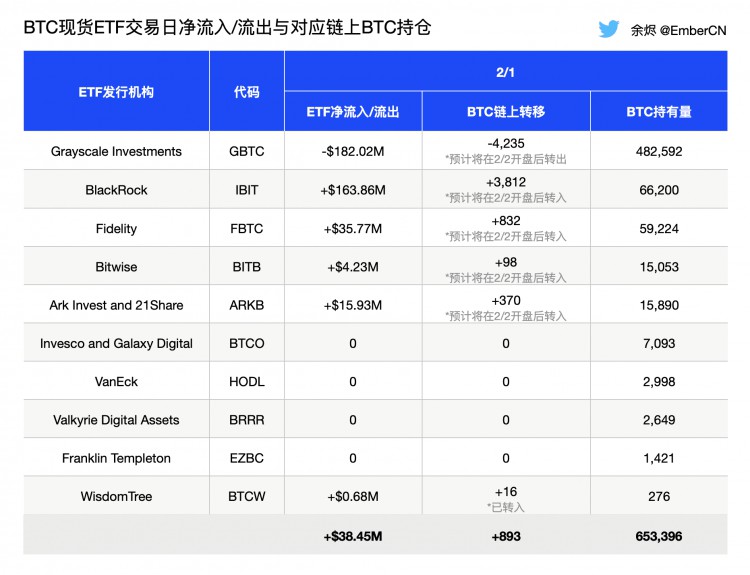Viewport: 750px width, 575px height.
Task: Click the +16 transfer value
Action: (506, 492)
